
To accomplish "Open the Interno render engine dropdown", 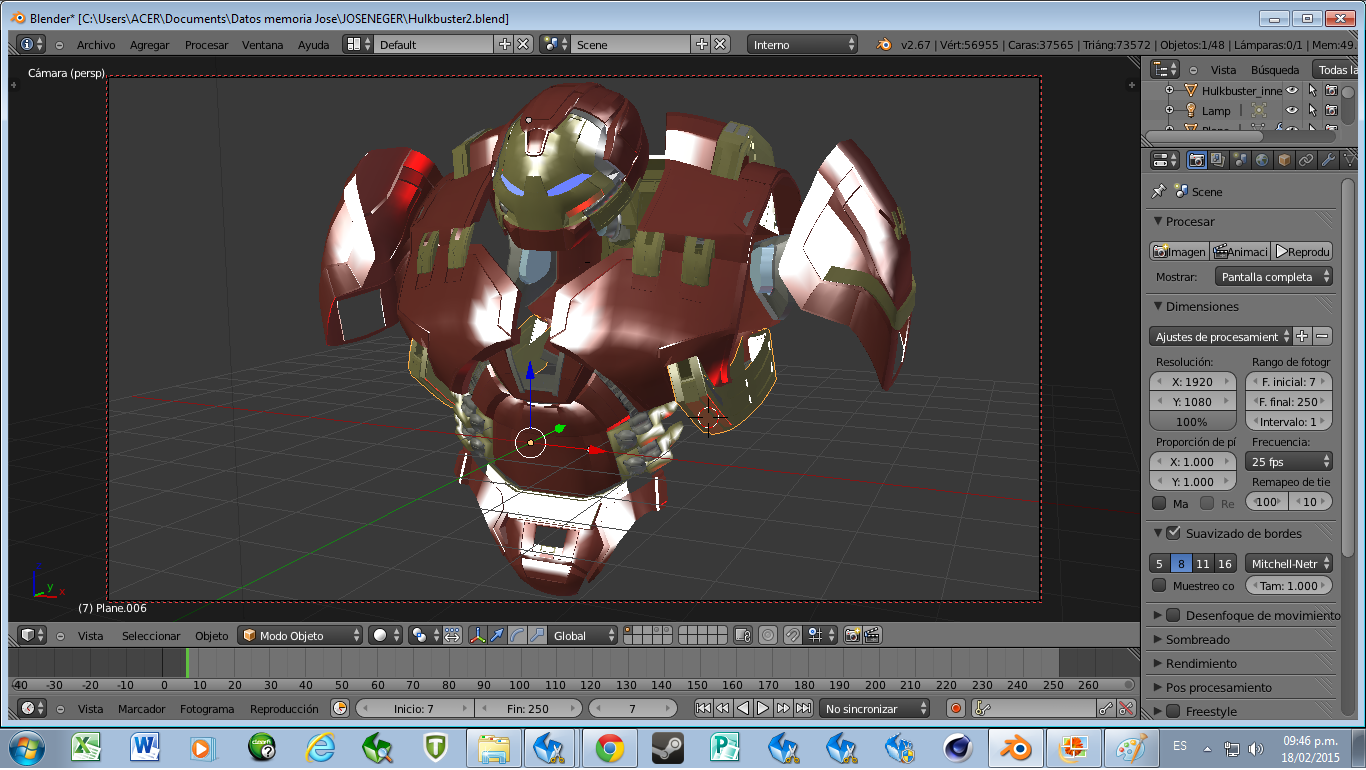I will click(x=803, y=44).
